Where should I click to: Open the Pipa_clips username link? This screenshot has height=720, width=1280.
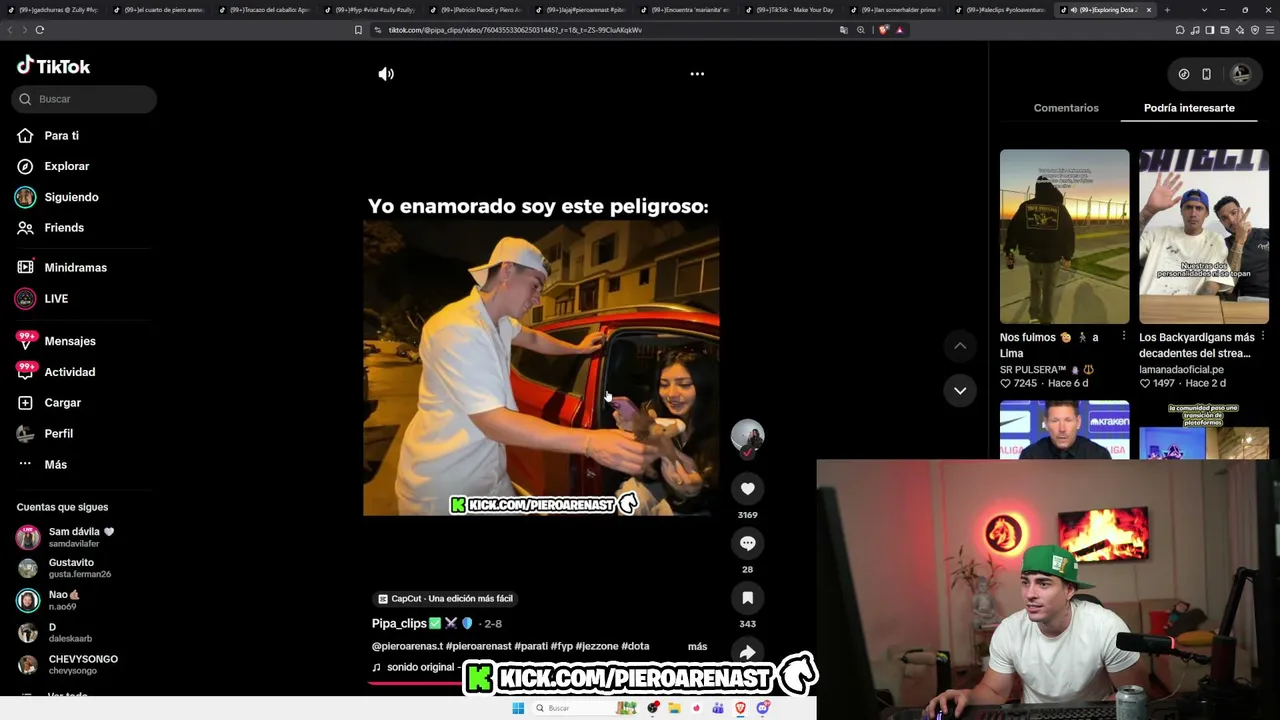point(399,624)
